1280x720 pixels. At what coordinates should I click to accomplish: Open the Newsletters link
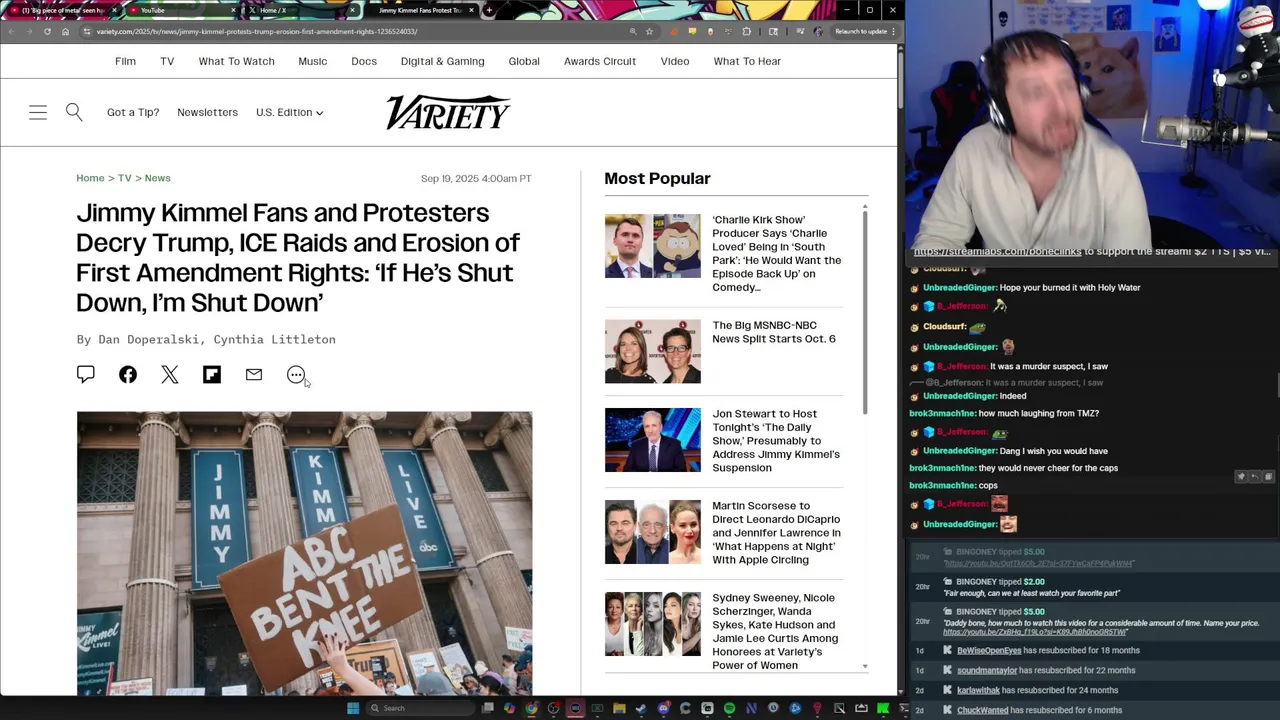[207, 112]
